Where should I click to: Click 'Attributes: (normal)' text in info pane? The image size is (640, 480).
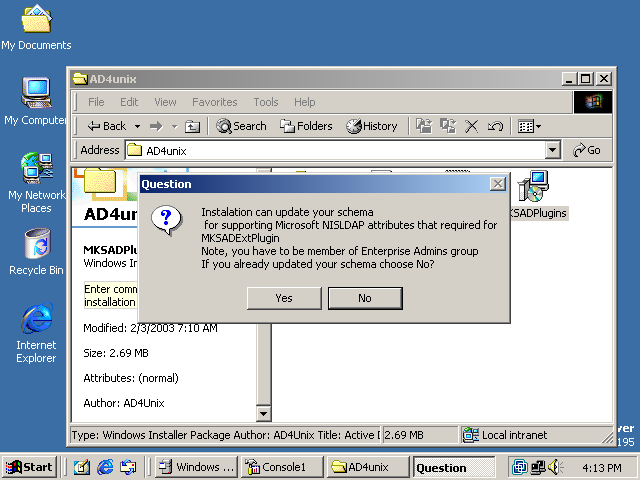click(131, 378)
